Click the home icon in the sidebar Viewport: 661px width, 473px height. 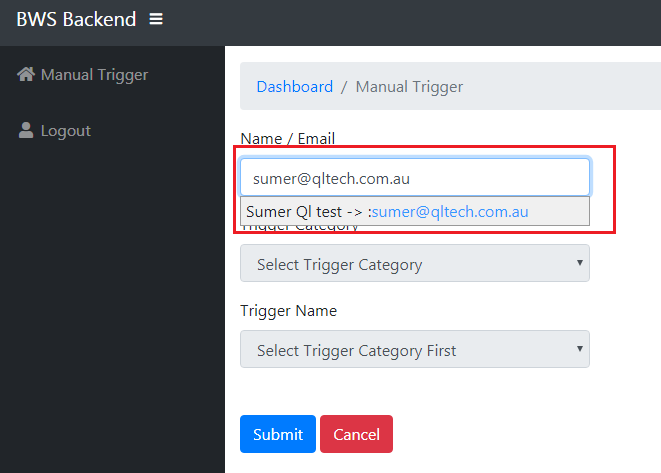pyautogui.click(x=26, y=75)
